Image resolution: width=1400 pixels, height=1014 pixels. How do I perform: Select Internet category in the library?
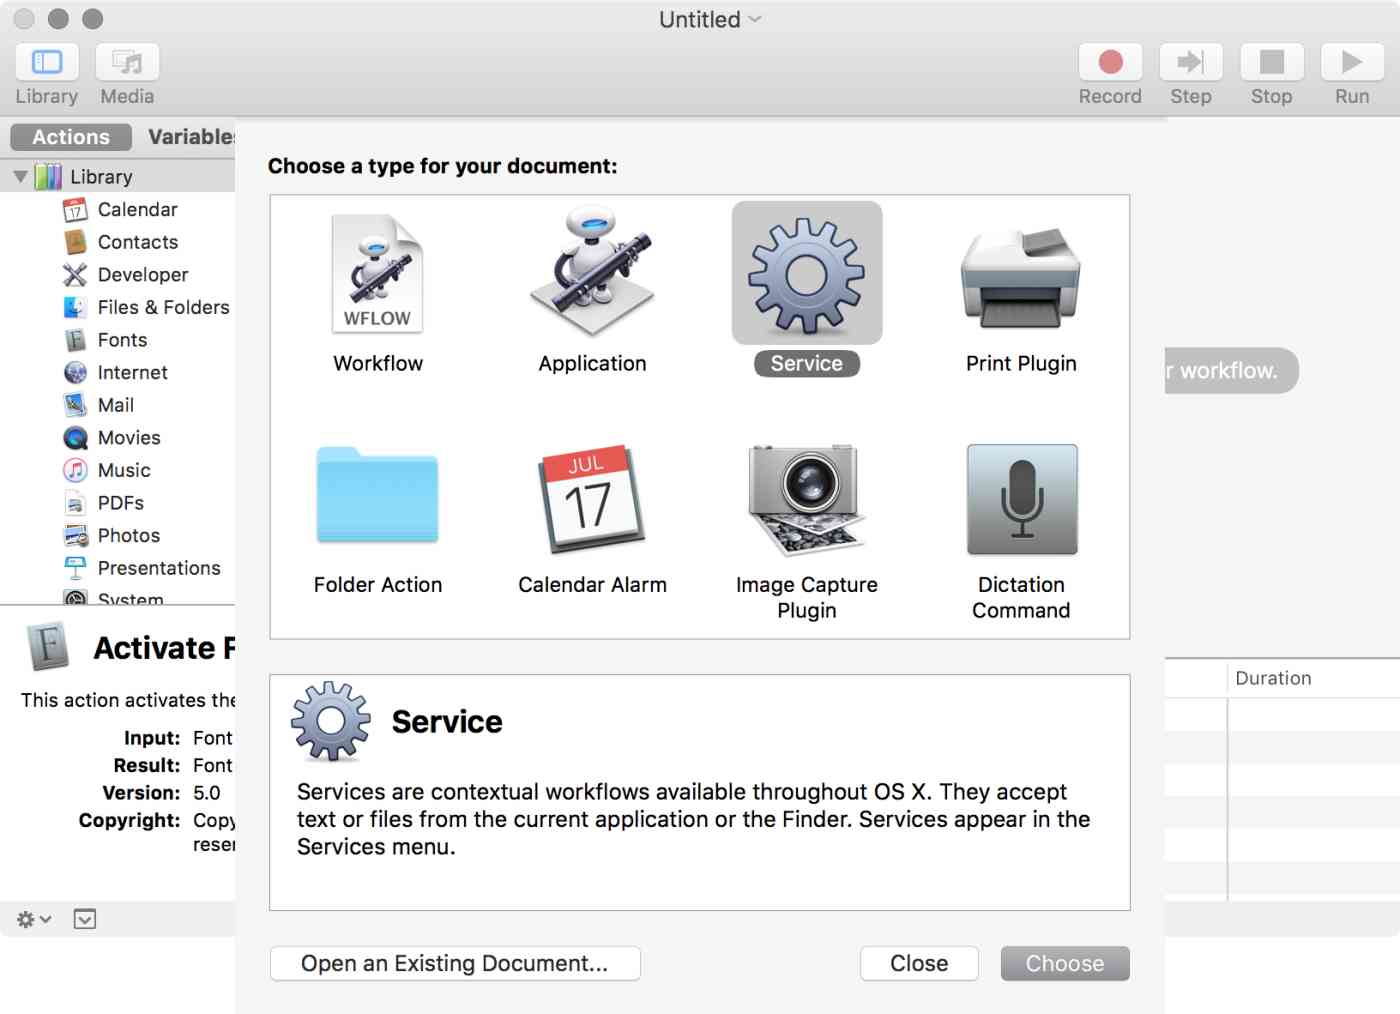tap(118, 372)
